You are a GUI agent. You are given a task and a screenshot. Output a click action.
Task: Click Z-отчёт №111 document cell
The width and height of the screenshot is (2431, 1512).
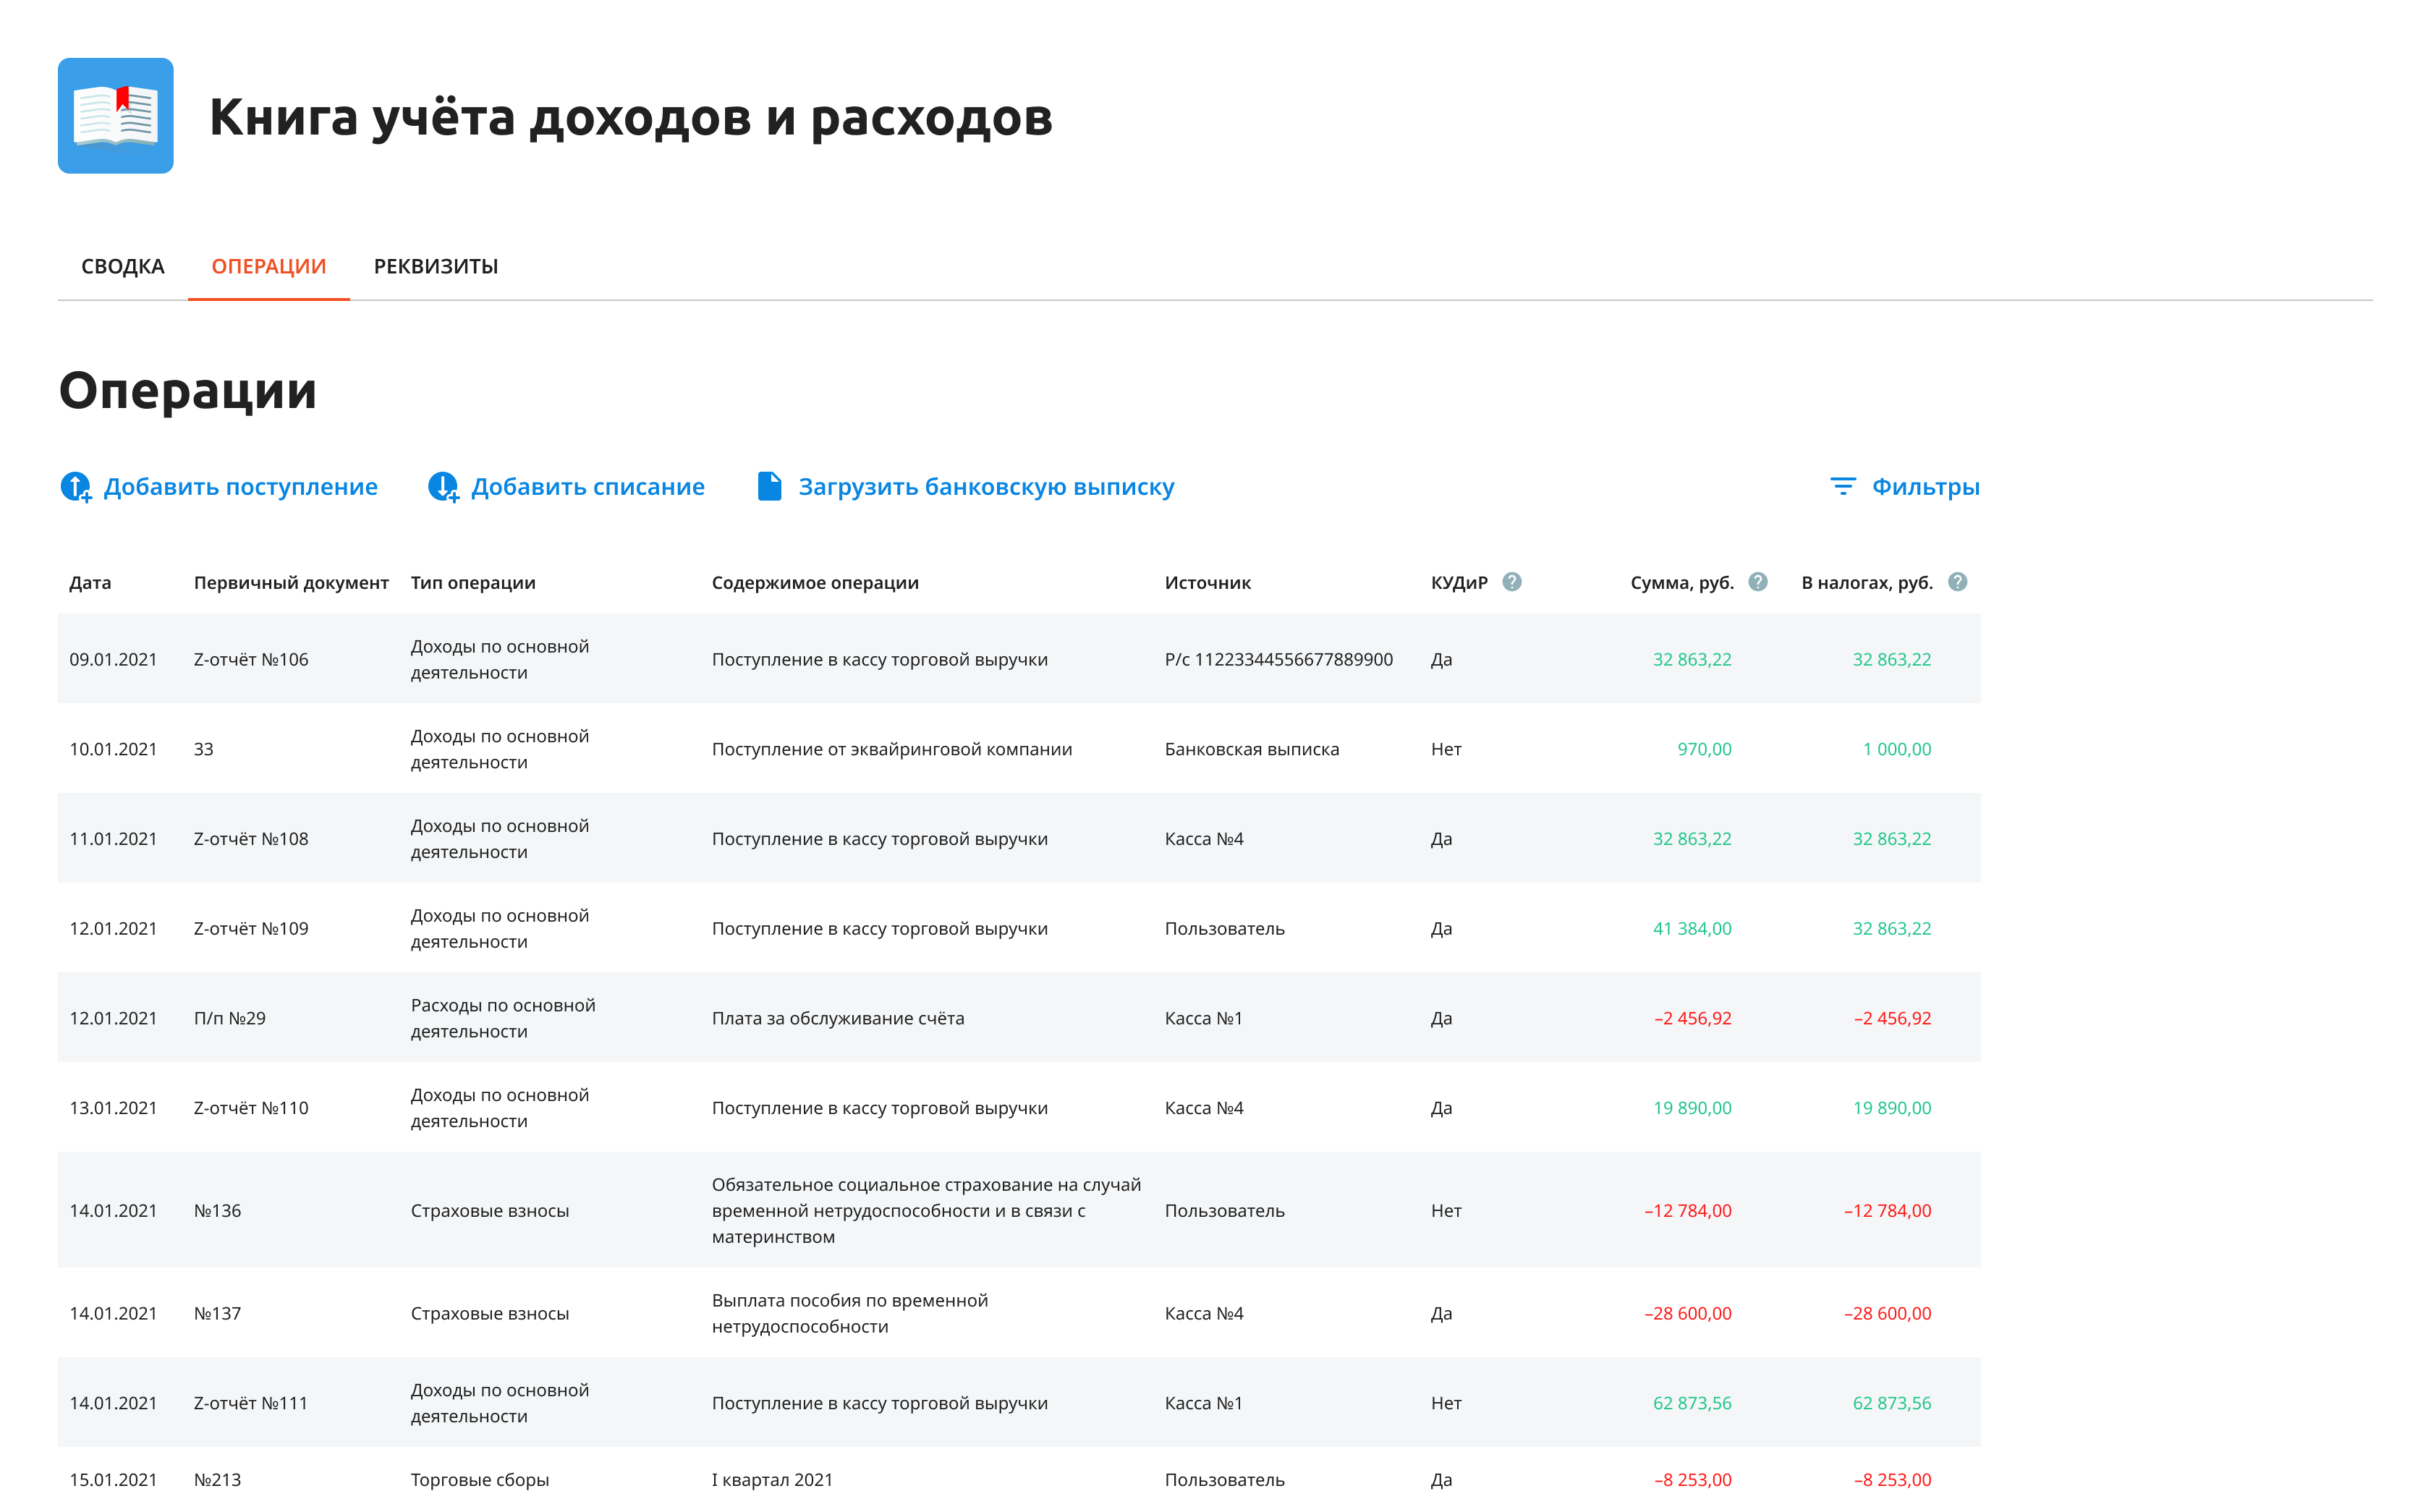[251, 1403]
